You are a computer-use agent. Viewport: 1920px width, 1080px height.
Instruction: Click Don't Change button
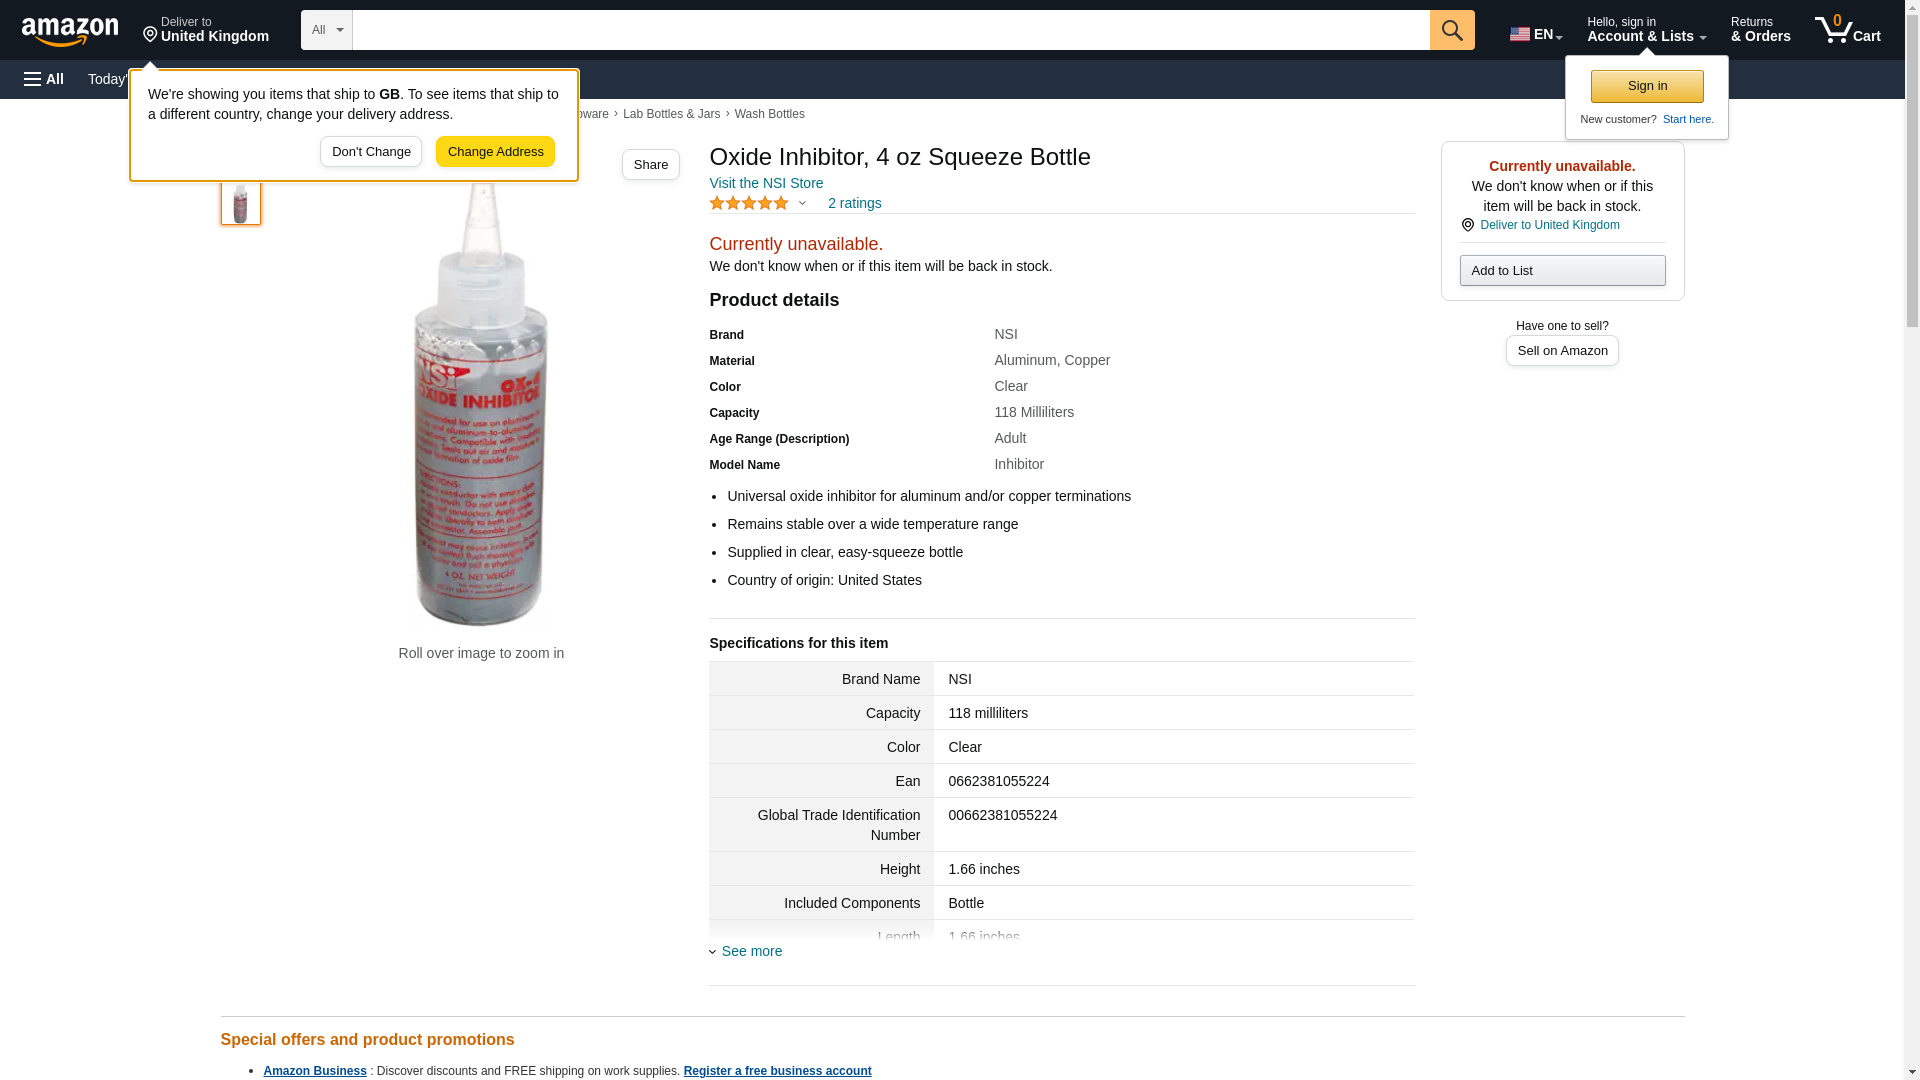click(x=371, y=152)
